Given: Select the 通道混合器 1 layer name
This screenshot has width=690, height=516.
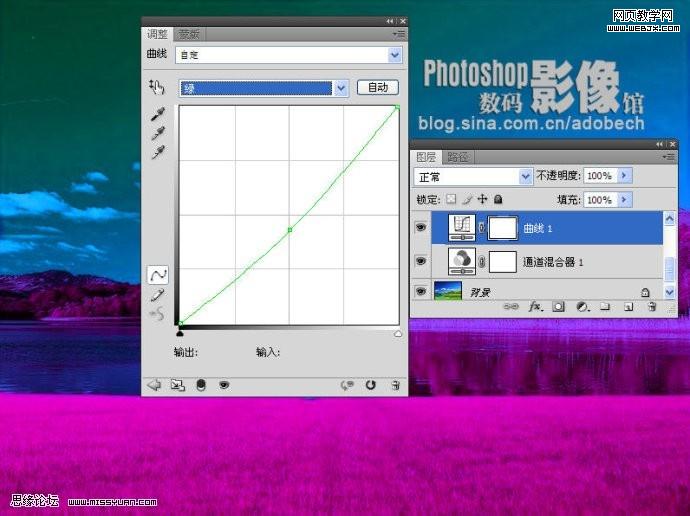Looking at the screenshot, I should pyautogui.click(x=553, y=262).
